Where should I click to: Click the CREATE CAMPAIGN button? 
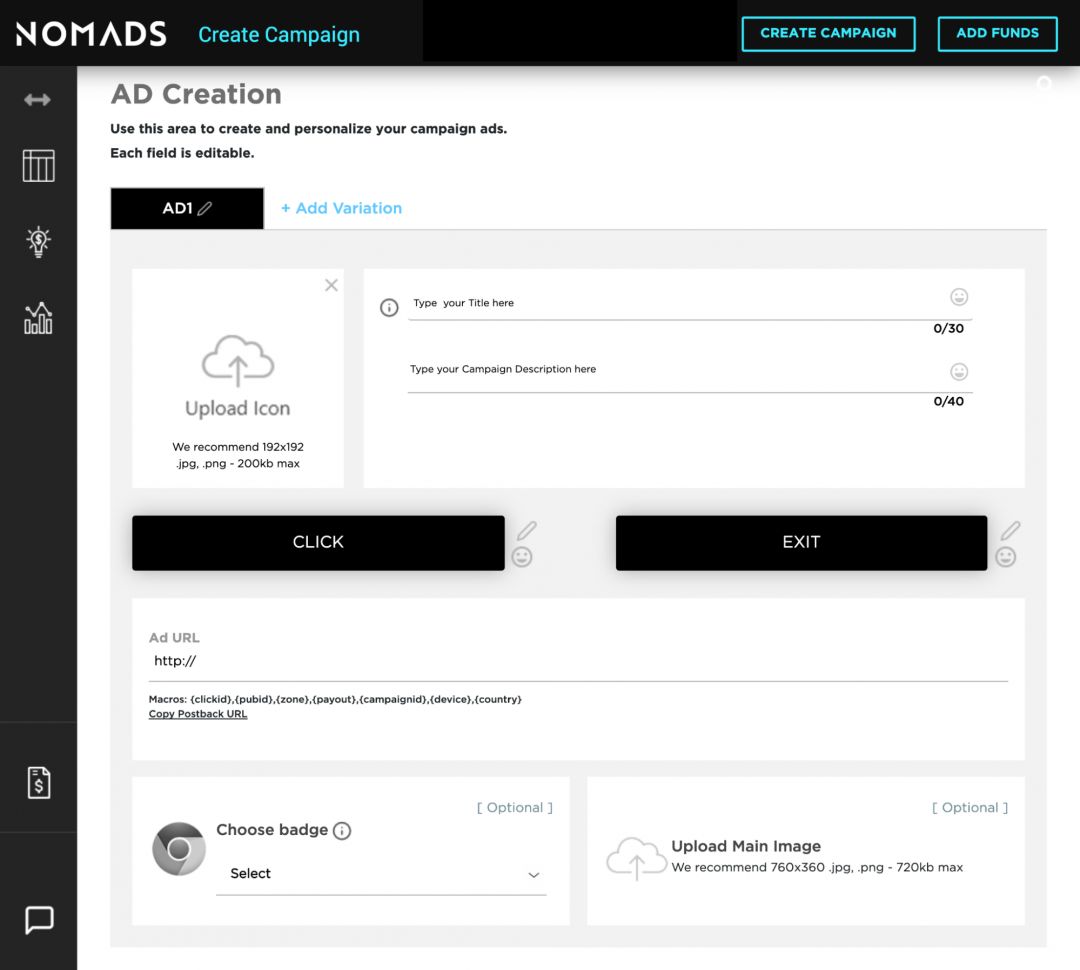point(828,33)
